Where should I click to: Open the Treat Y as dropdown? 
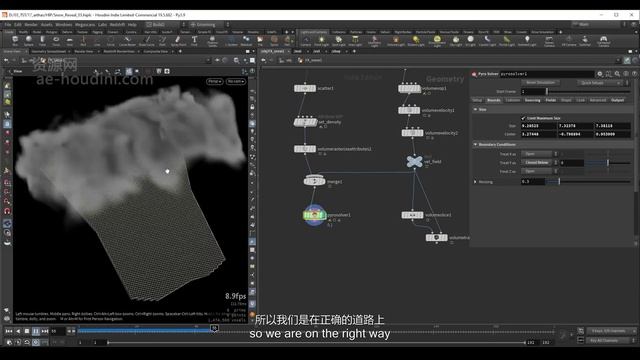click(539, 162)
